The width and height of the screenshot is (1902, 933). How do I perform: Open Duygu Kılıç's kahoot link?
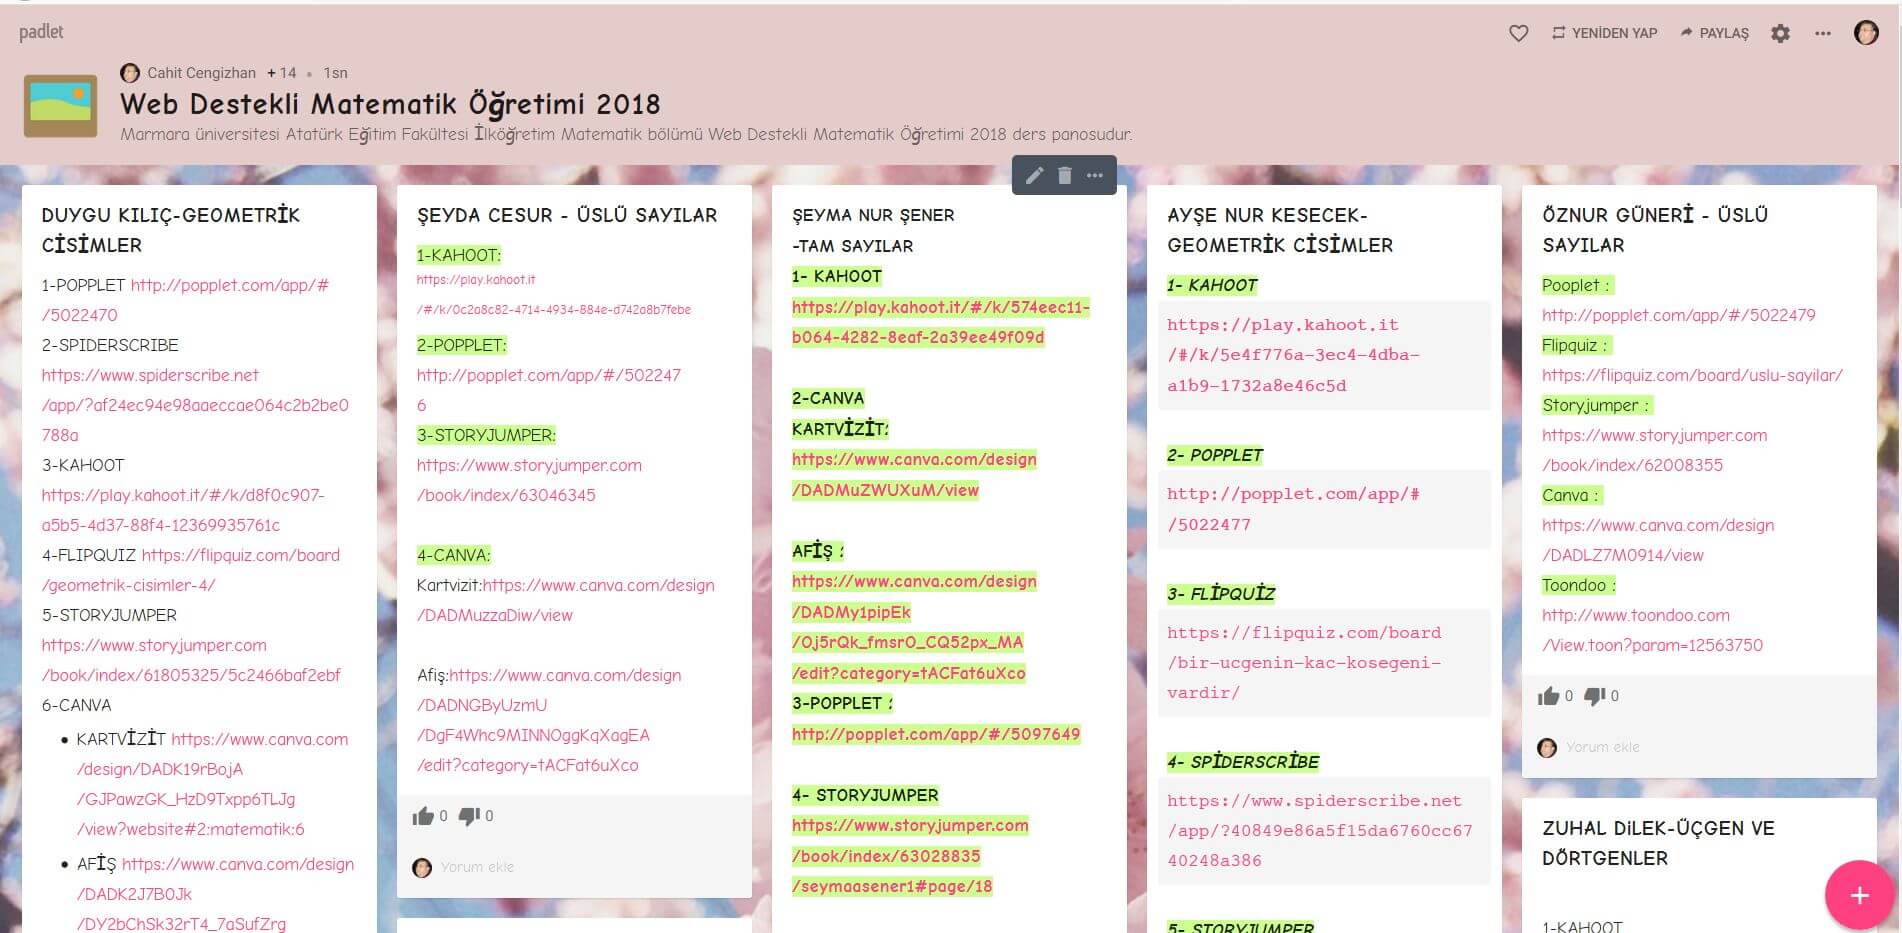click(183, 510)
